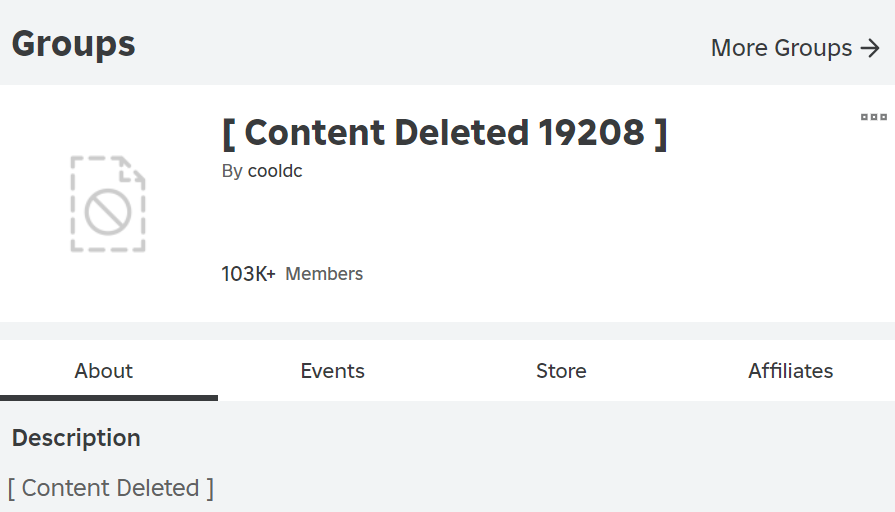
Task: Click the Members label
Action: point(324,274)
